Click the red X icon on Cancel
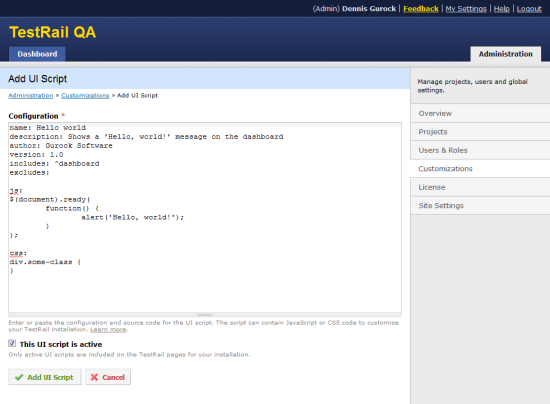Screen dimensions: 550x404 click(x=94, y=377)
